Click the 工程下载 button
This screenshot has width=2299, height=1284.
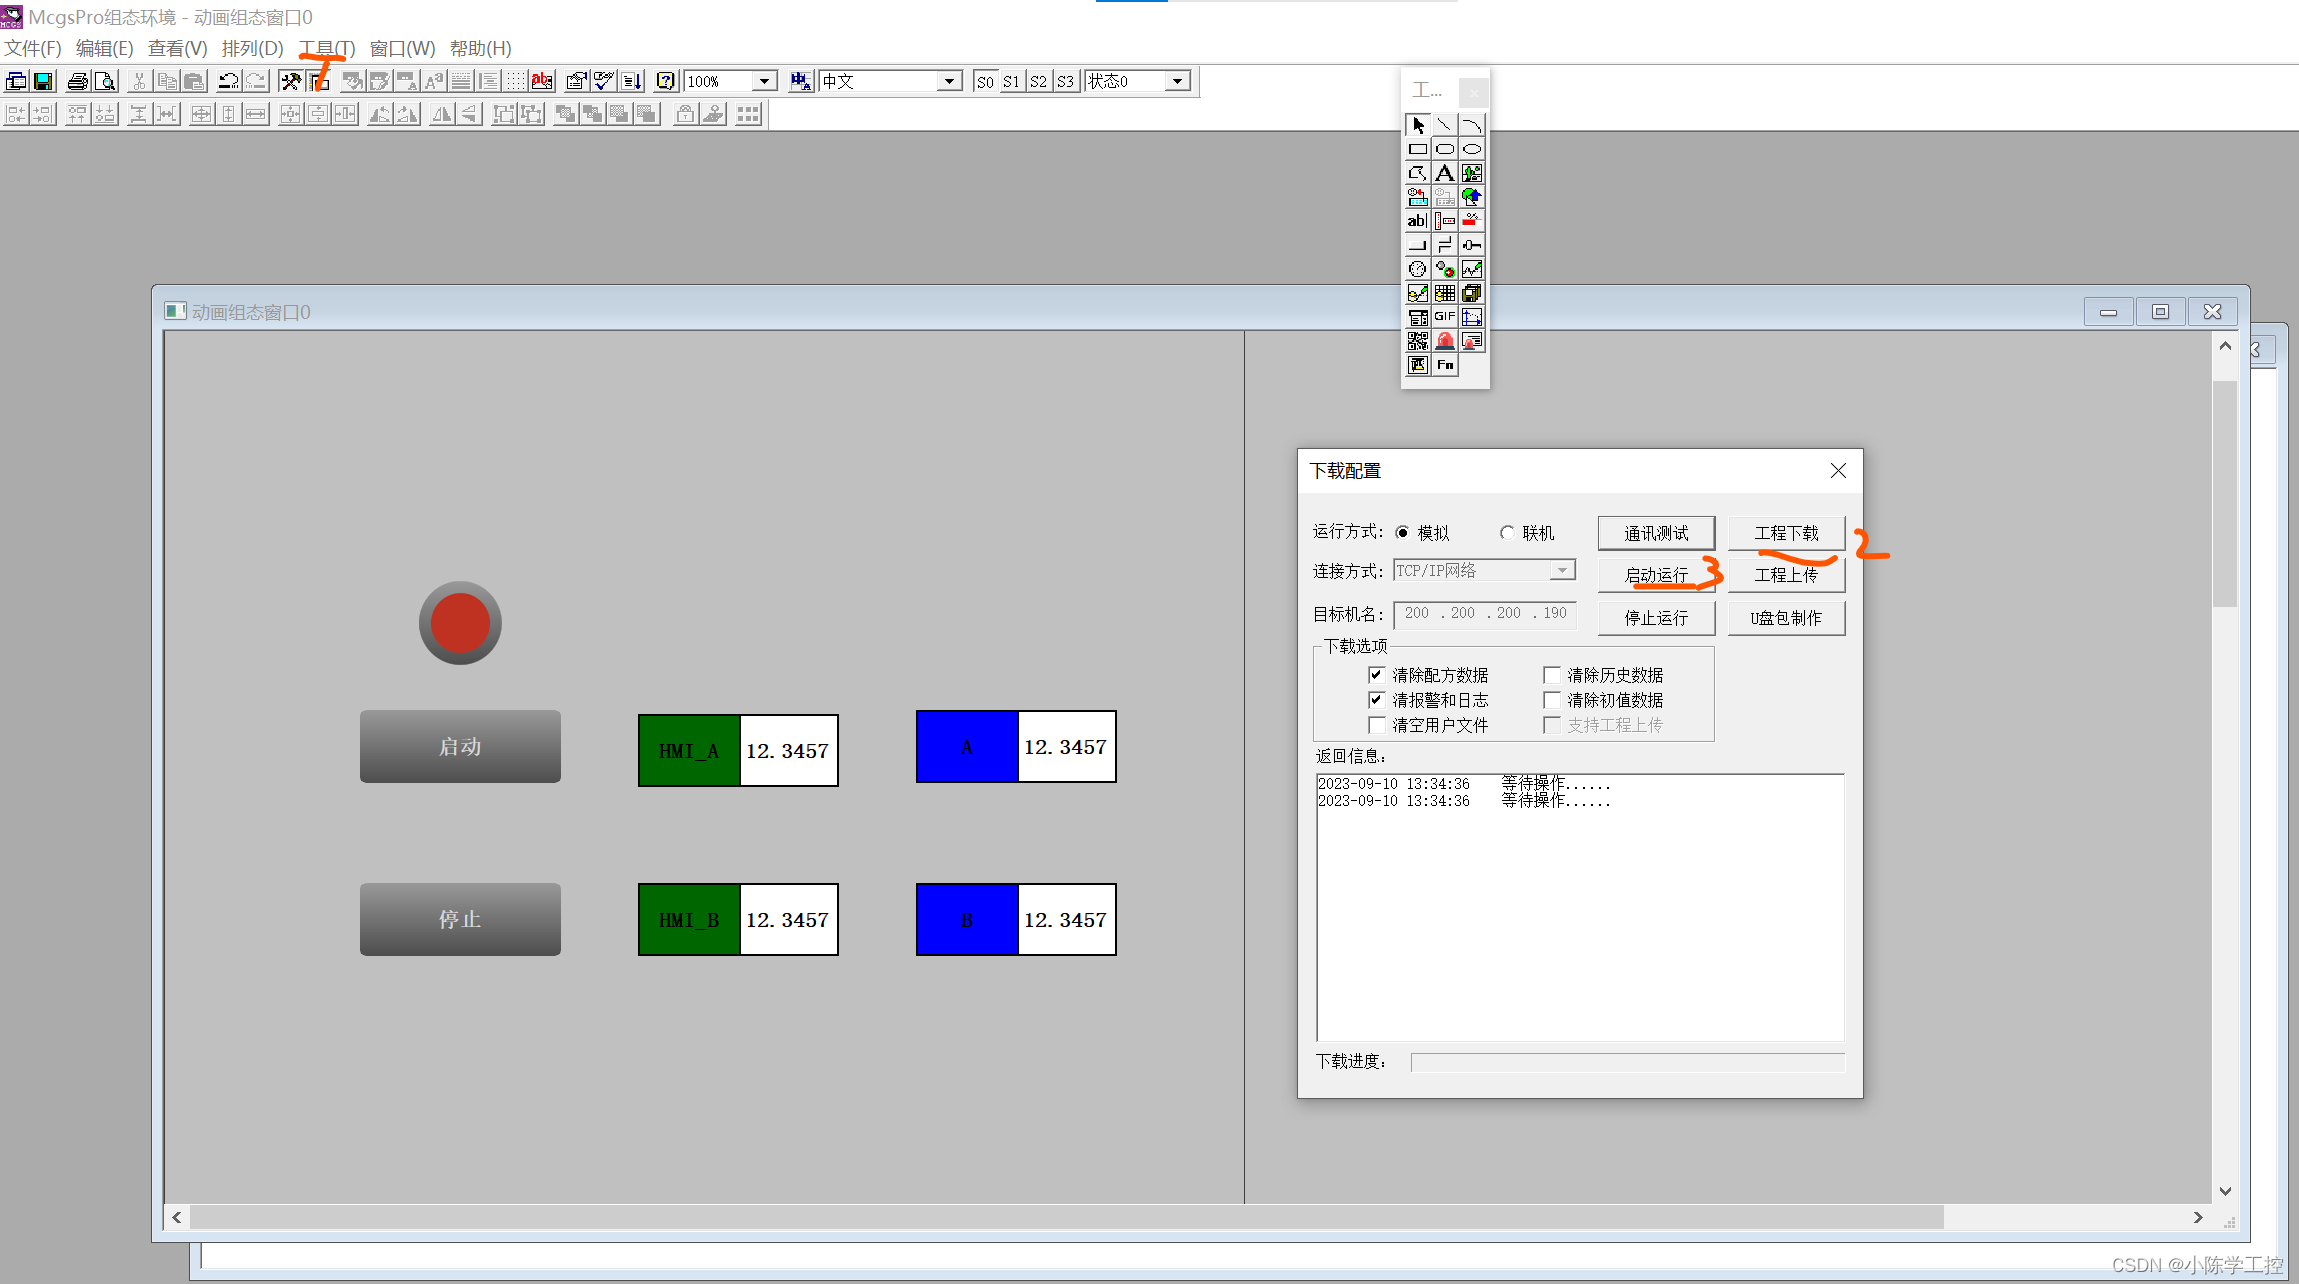pos(1786,533)
